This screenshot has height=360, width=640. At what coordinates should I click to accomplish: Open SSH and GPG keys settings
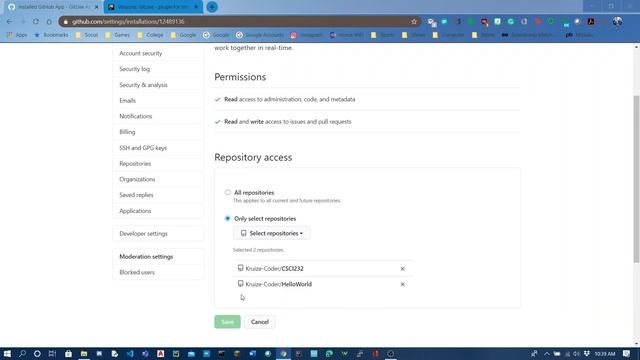(x=143, y=148)
